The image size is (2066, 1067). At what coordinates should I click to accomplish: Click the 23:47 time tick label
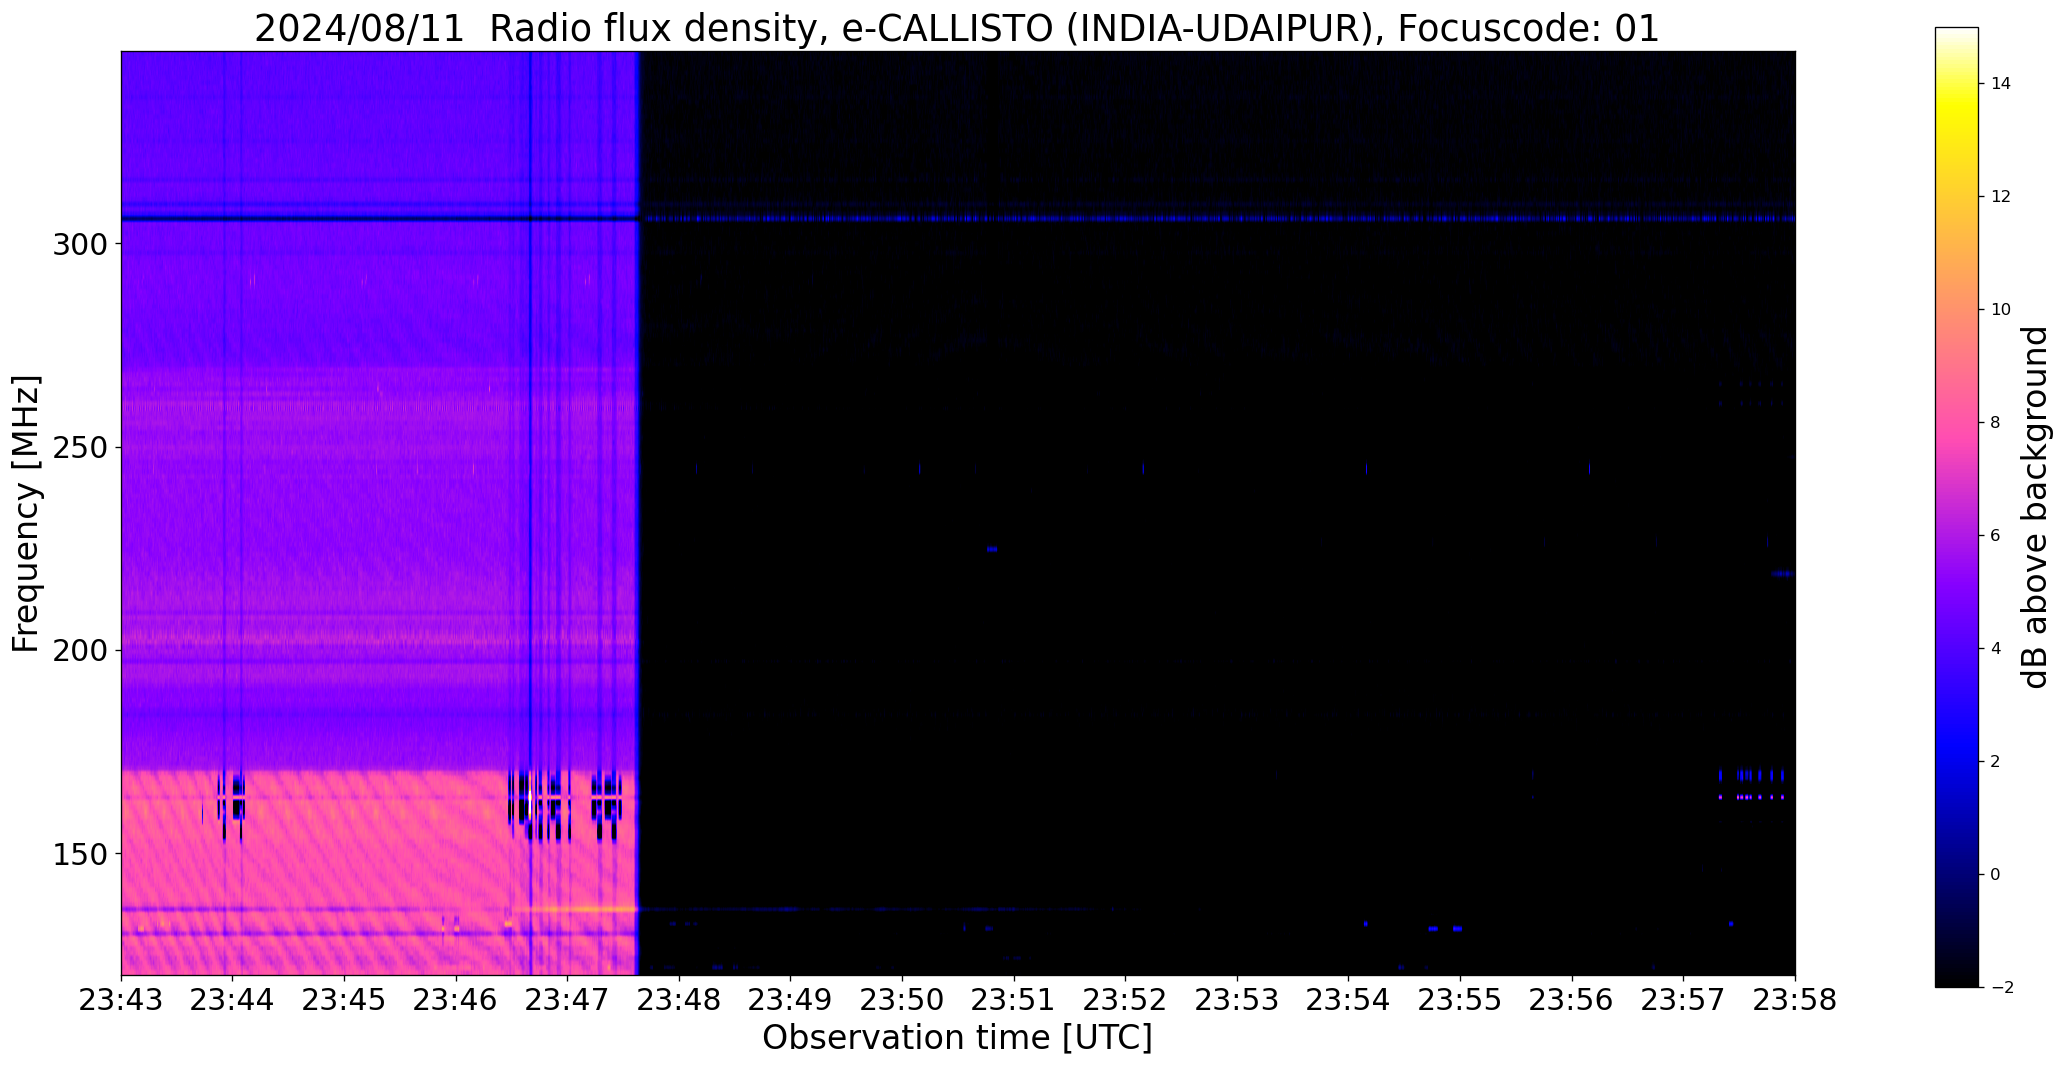[568, 1000]
